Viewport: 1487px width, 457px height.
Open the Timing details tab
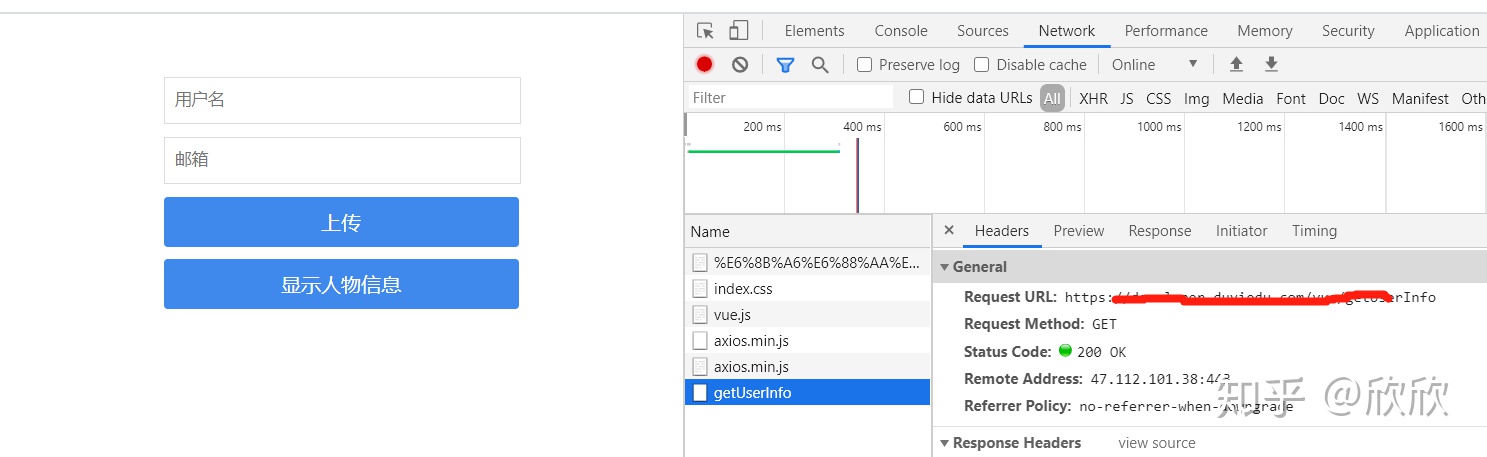click(1314, 230)
